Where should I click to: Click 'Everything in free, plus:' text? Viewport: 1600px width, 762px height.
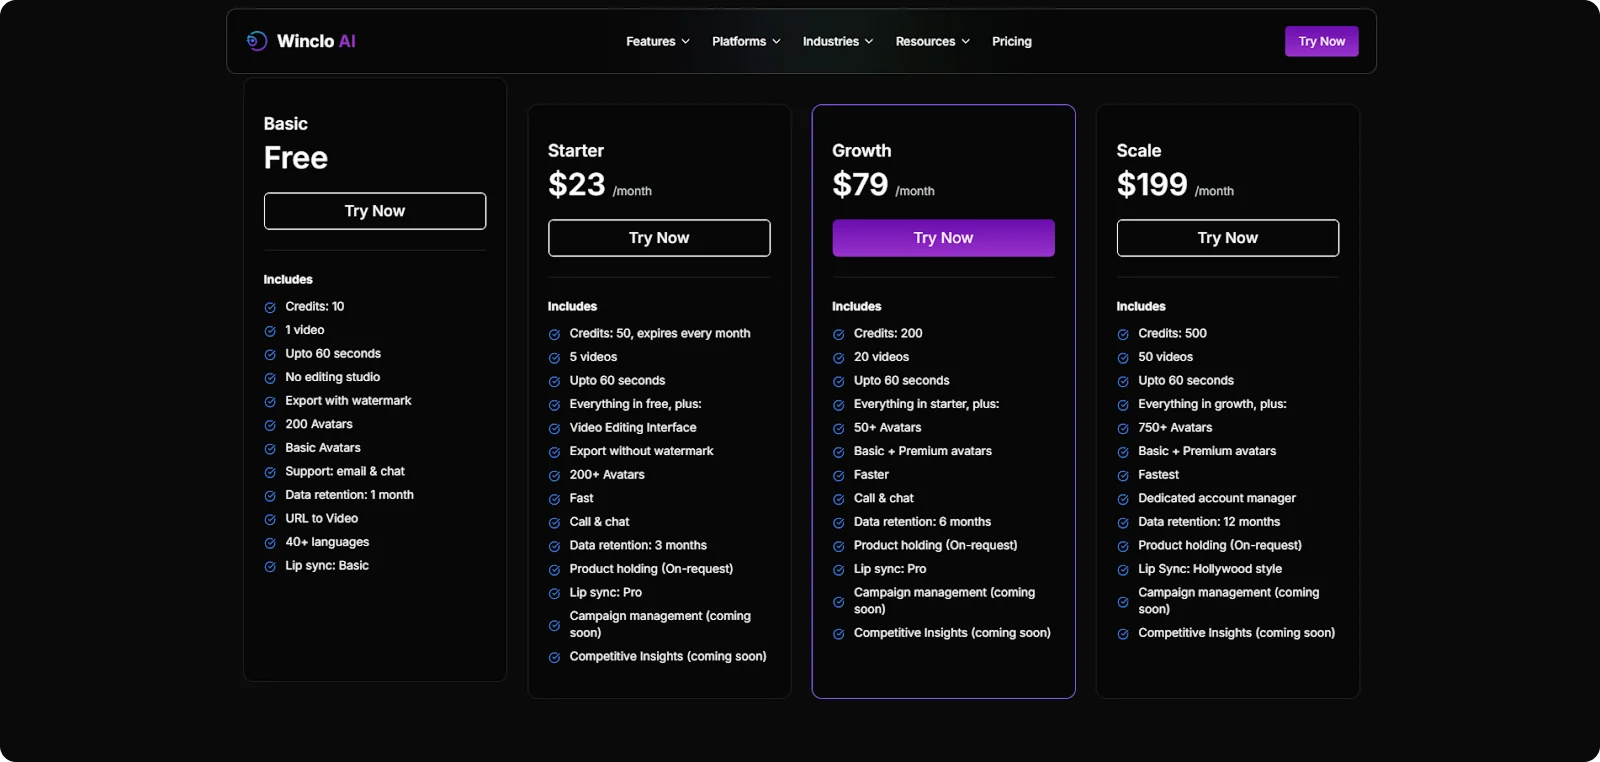click(x=636, y=404)
